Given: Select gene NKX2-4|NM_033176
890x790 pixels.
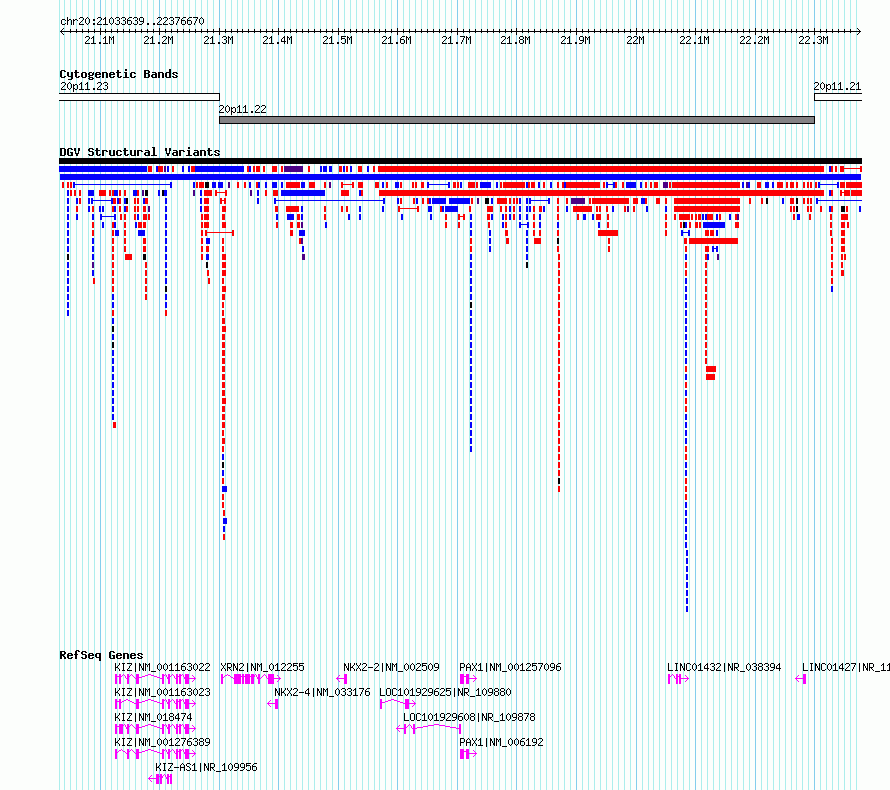Looking at the screenshot, I should [x=322, y=692].
